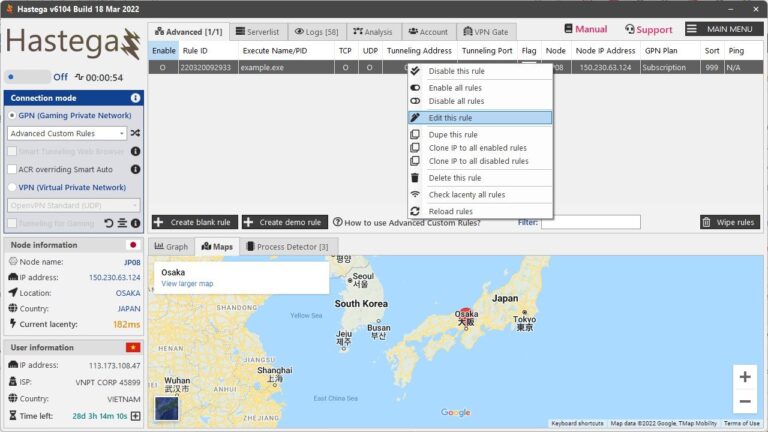Open the OpenVPN Standard (UDP) dropdown
768x432 pixels.
pos(73,205)
